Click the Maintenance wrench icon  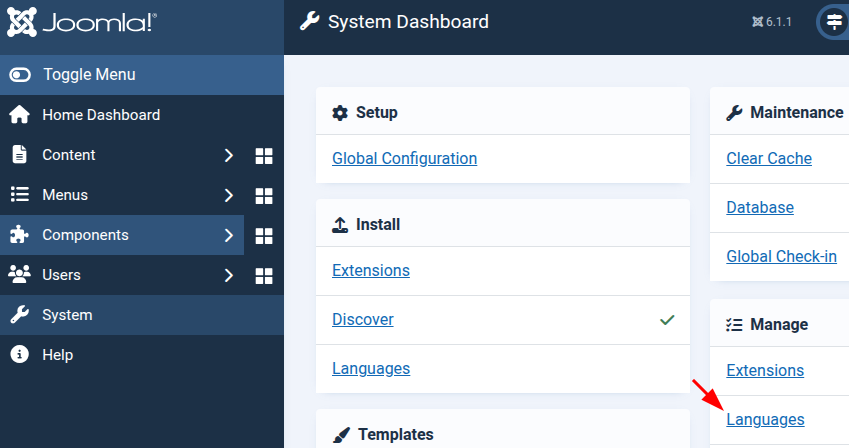734,113
